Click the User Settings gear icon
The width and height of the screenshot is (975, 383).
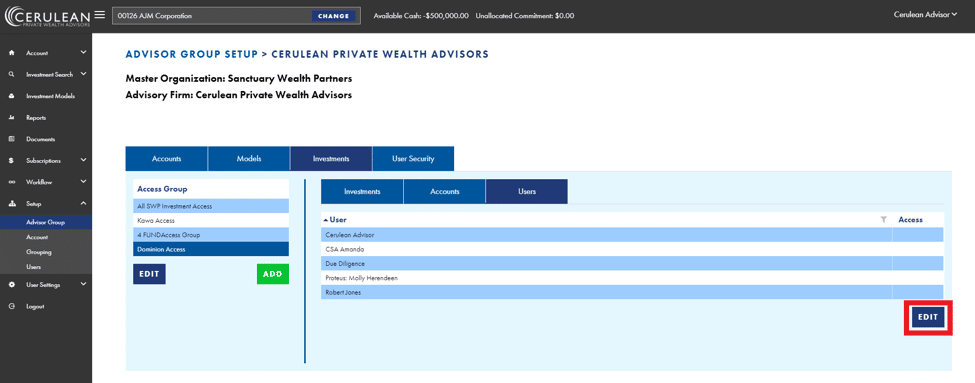[12, 285]
